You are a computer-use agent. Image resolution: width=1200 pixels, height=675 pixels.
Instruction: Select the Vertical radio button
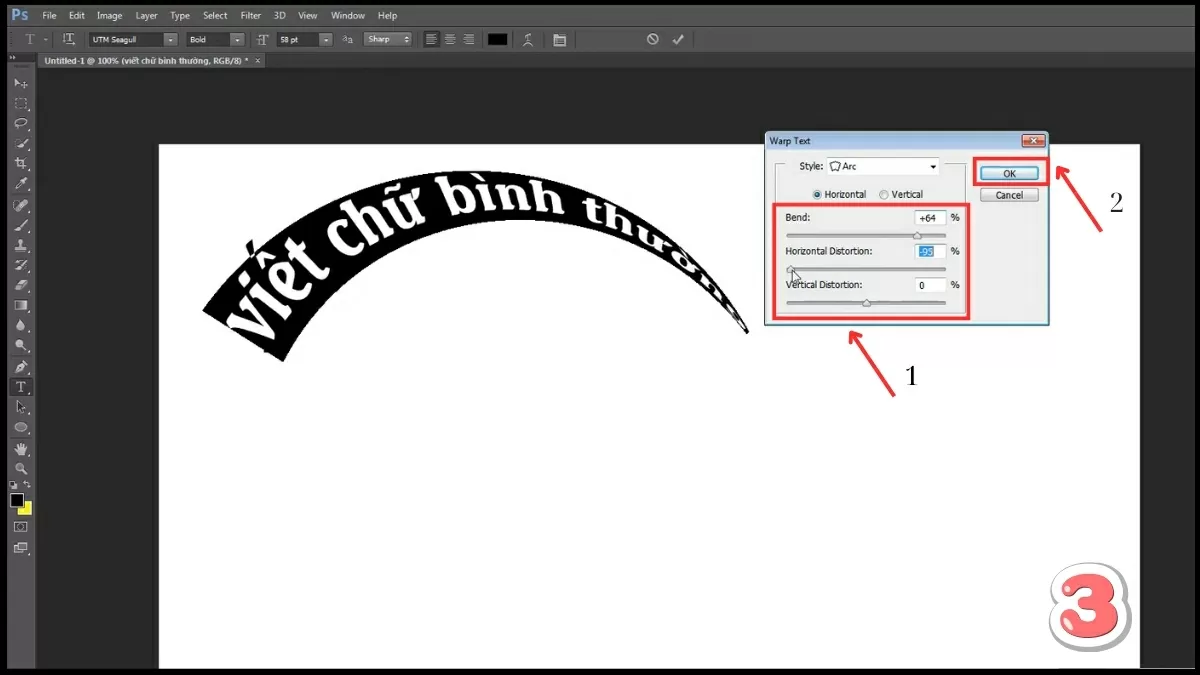pos(883,194)
